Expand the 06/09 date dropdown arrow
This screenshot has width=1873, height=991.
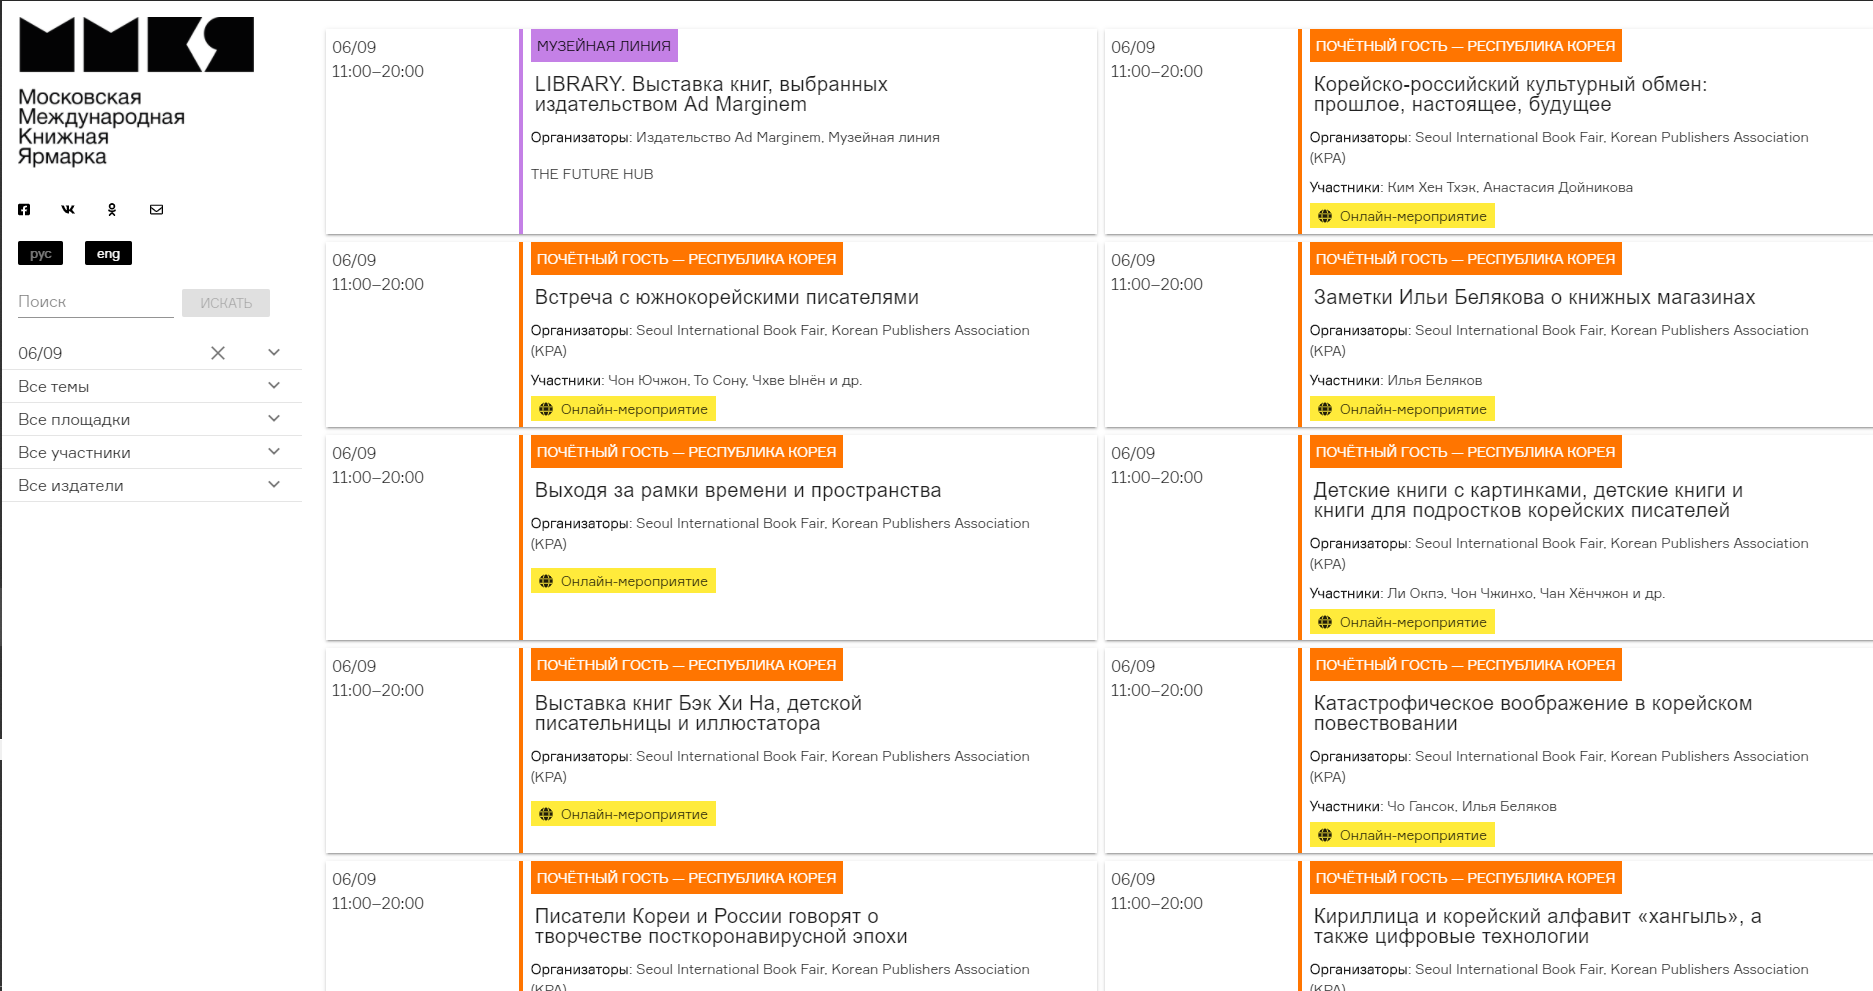coord(274,352)
